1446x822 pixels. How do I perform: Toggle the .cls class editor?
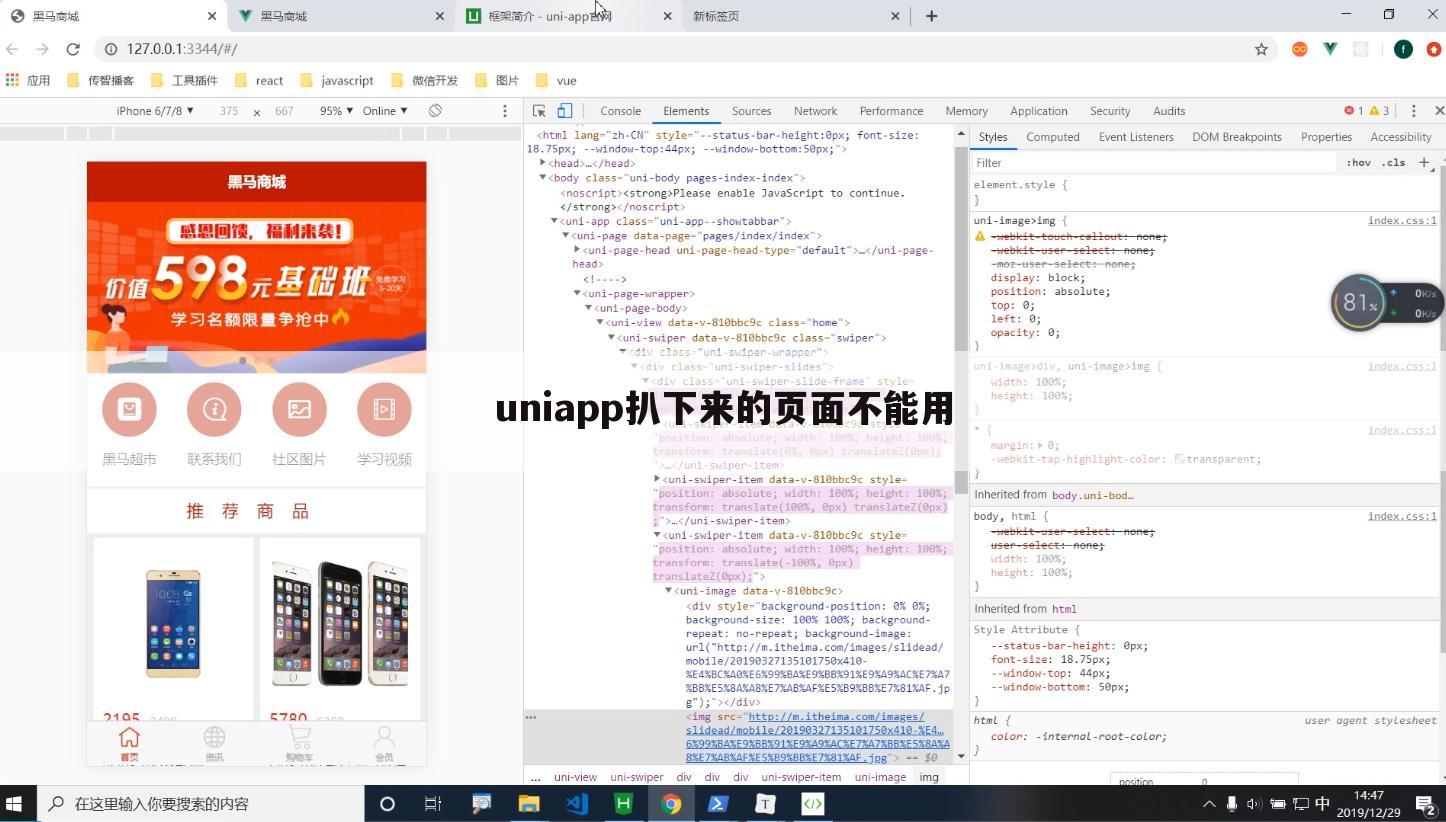click(x=1393, y=162)
